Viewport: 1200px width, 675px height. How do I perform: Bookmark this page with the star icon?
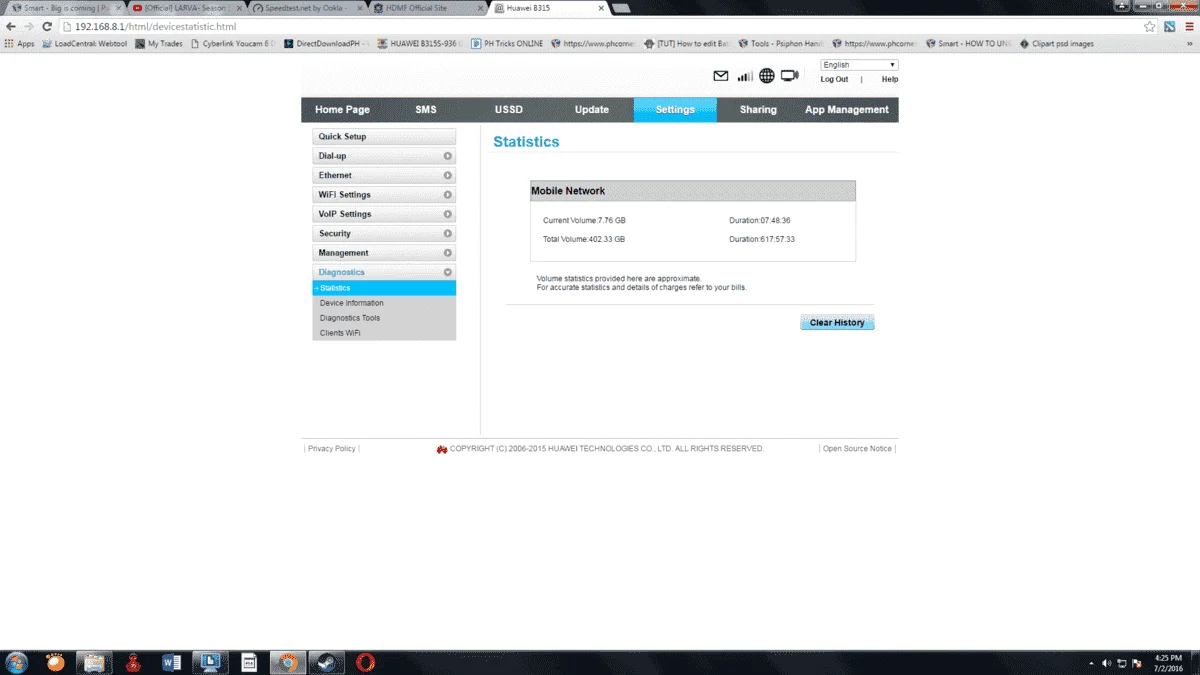tap(1151, 26)
